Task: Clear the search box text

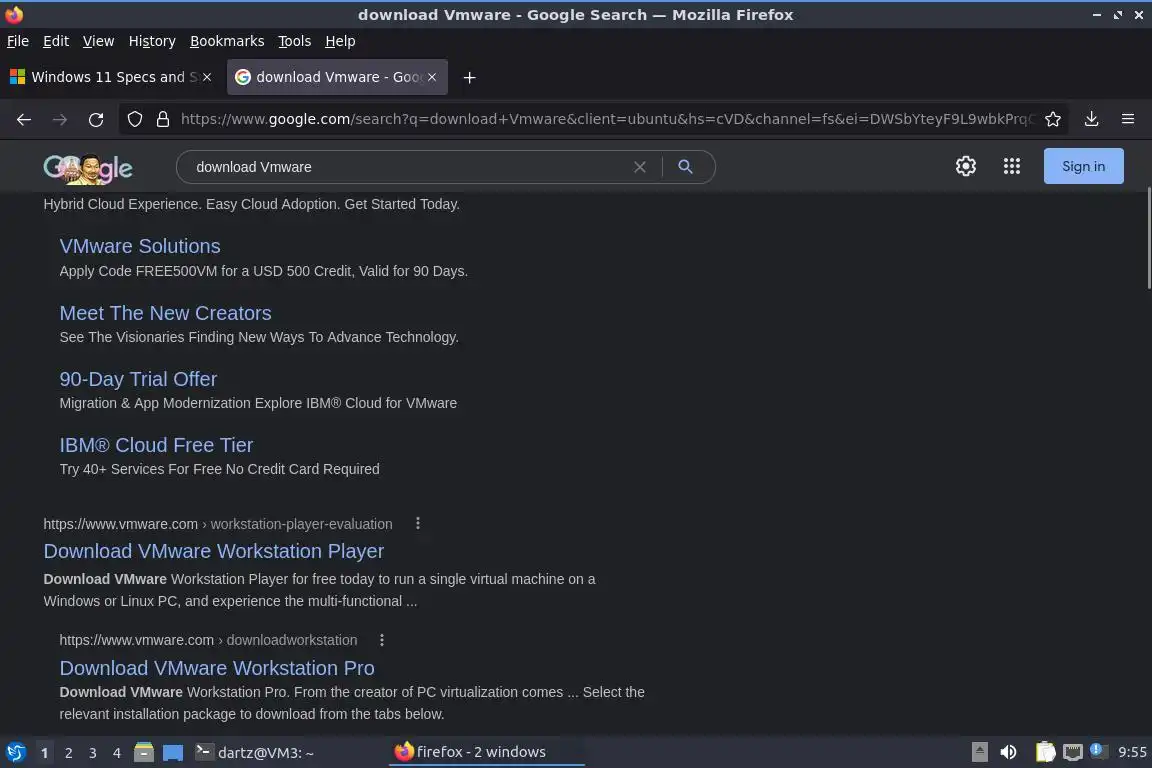Action: coord(640,167)
